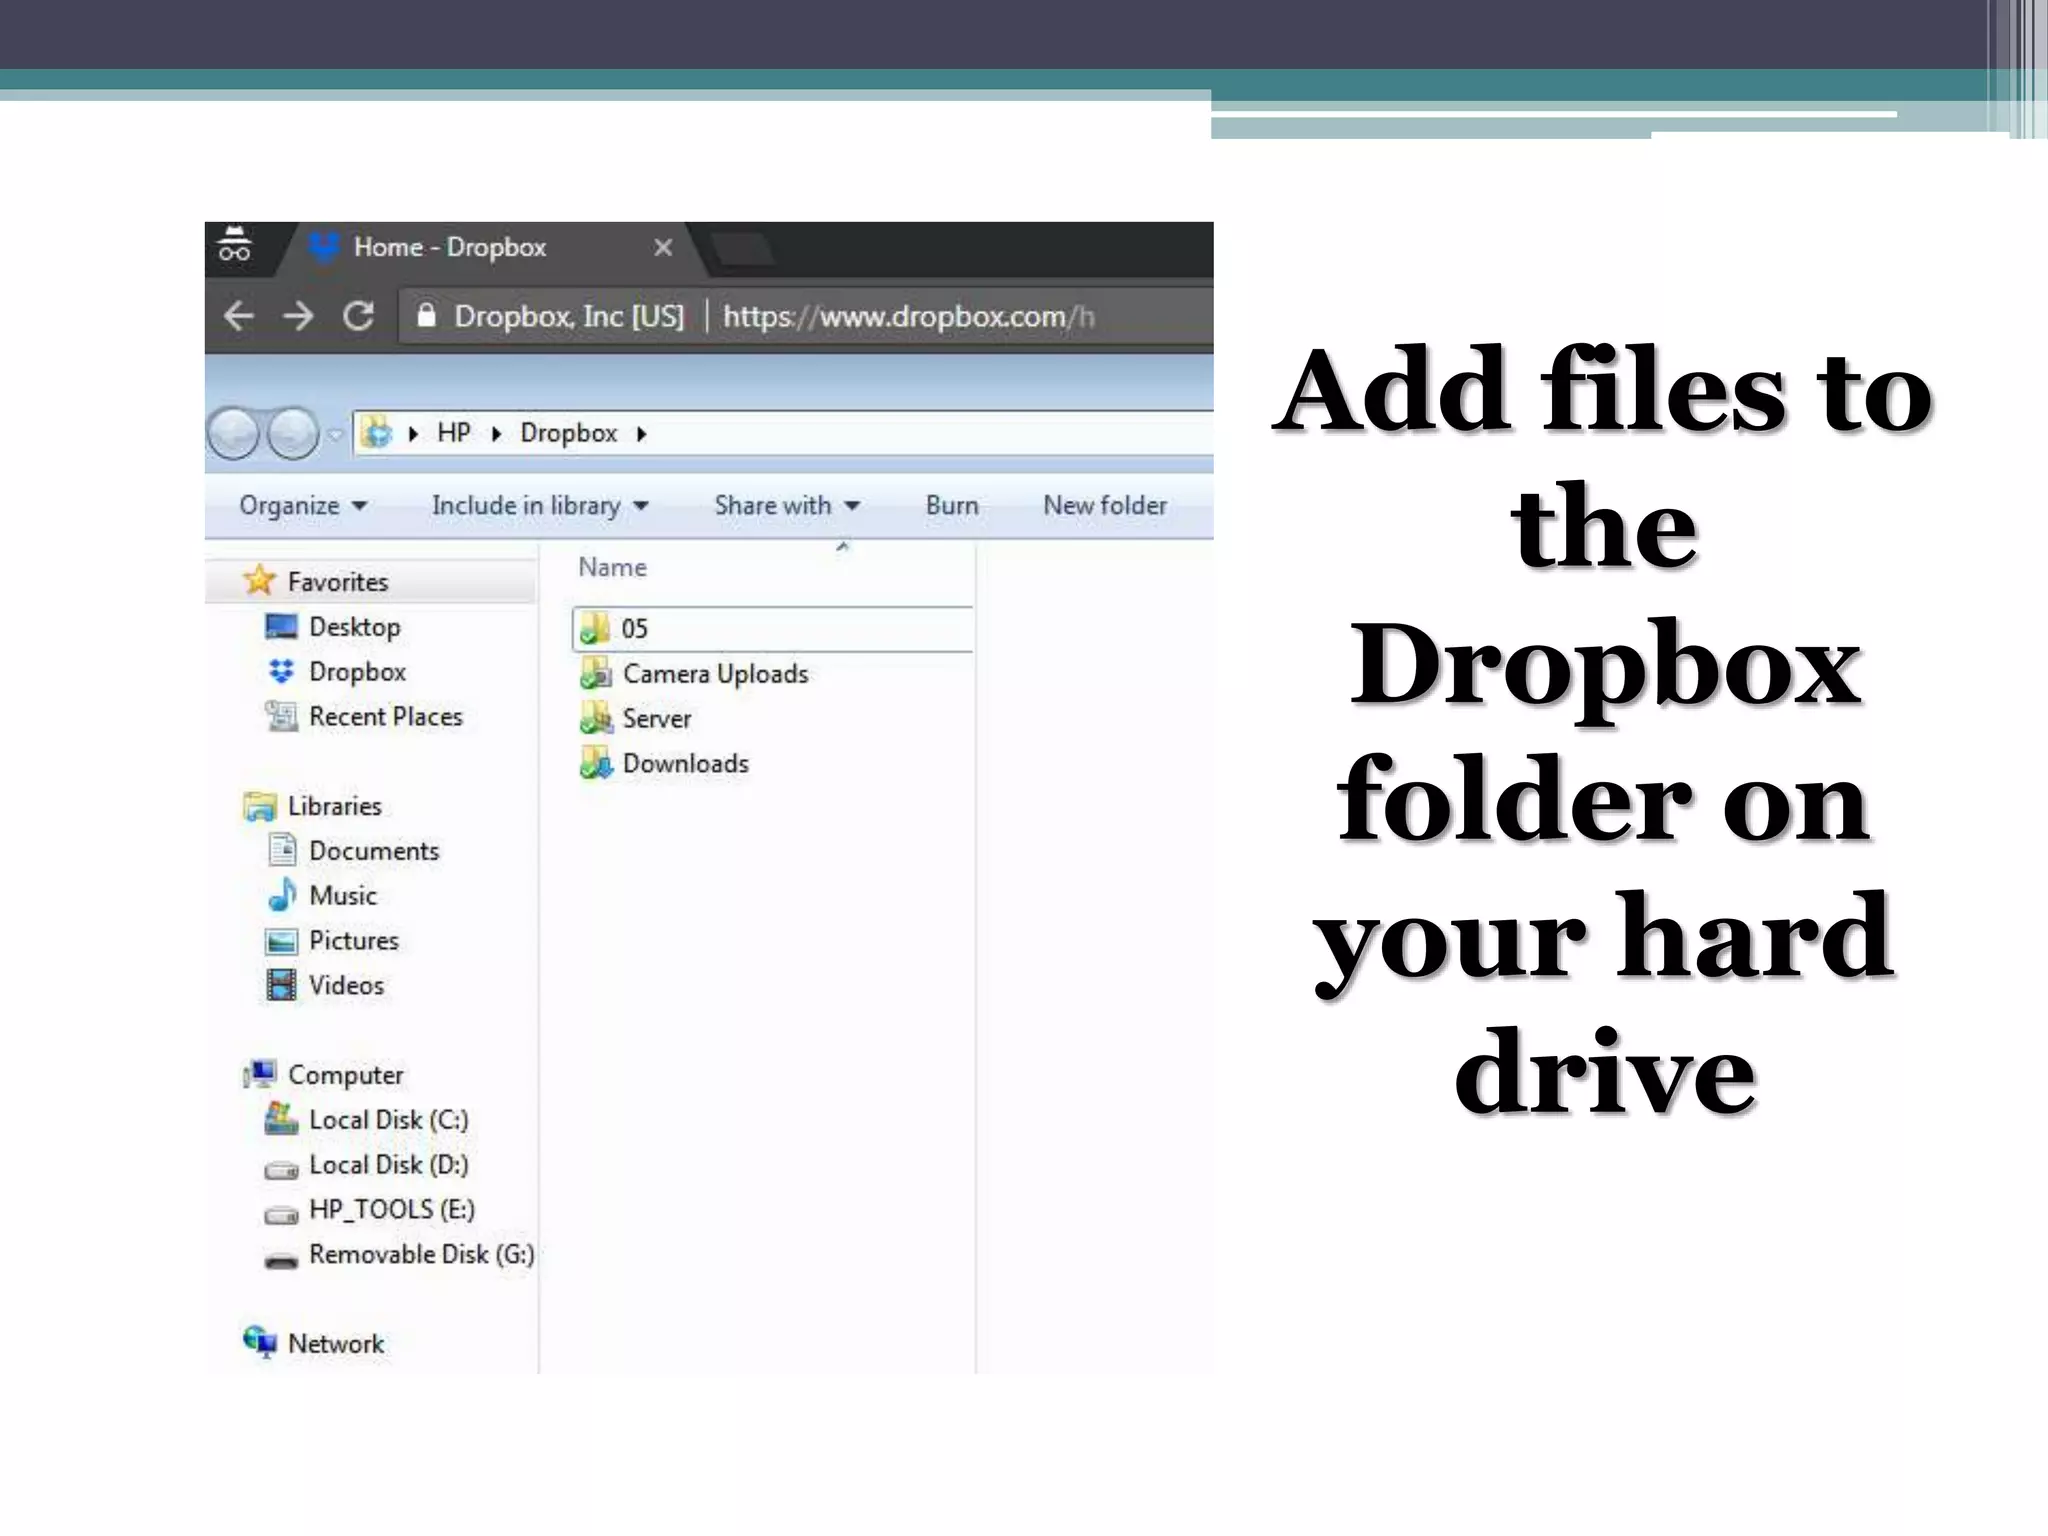Viewport: 2048px width, 1536px height.
Task: Open Desktop under Favorites
Action: [354, 627]
